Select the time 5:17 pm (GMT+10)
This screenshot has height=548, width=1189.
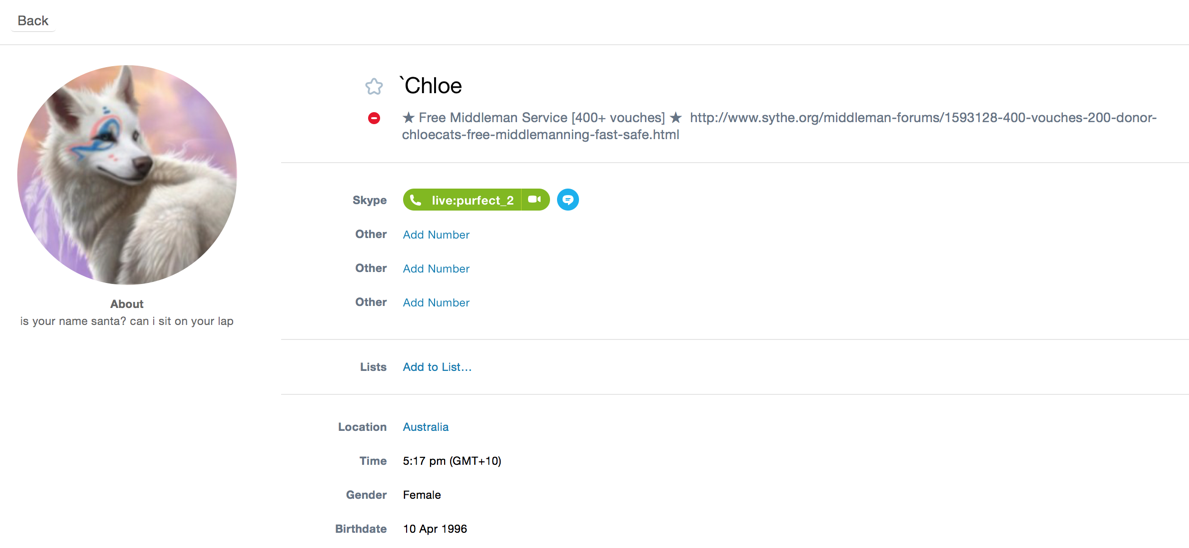click(x=452, y=461)
